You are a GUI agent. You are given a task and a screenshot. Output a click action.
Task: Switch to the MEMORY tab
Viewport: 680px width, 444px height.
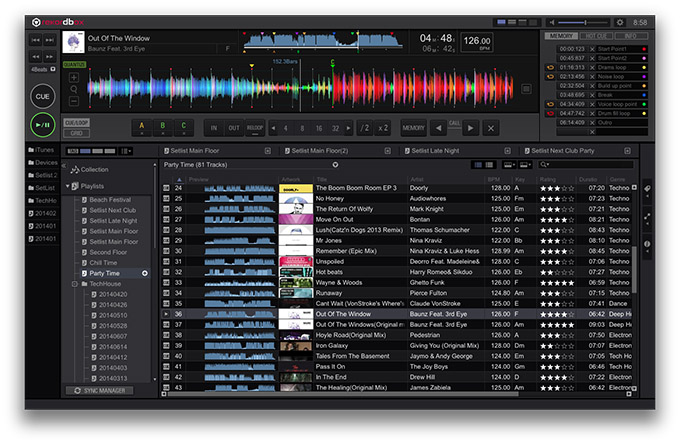pyautogui.click(x=561, y=36)
